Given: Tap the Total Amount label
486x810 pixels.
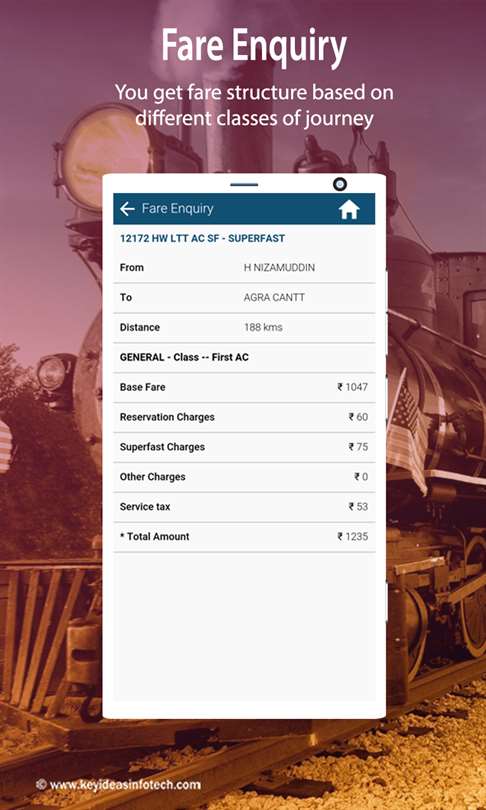Looking at the screenshot, I should [154, 537].
